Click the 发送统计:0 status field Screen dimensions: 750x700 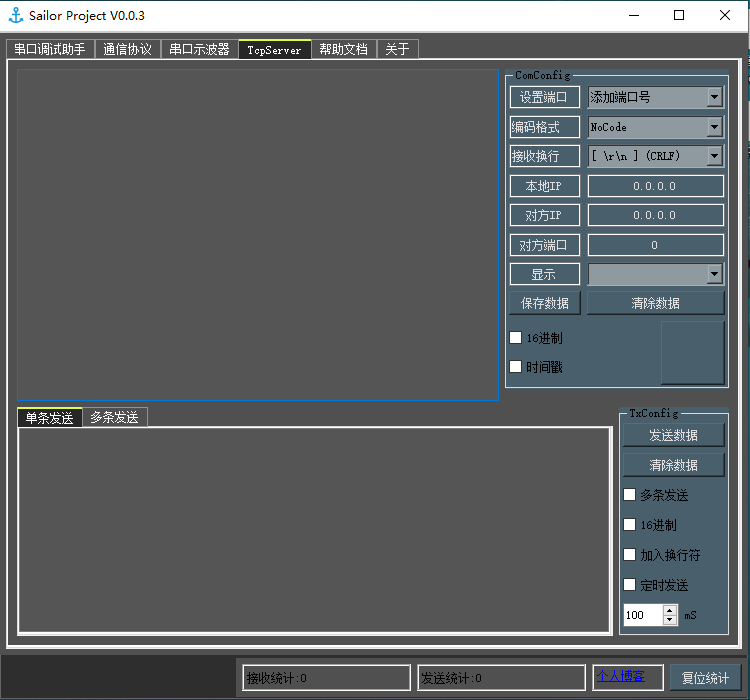pyautogui.click(x=501, y=678)
